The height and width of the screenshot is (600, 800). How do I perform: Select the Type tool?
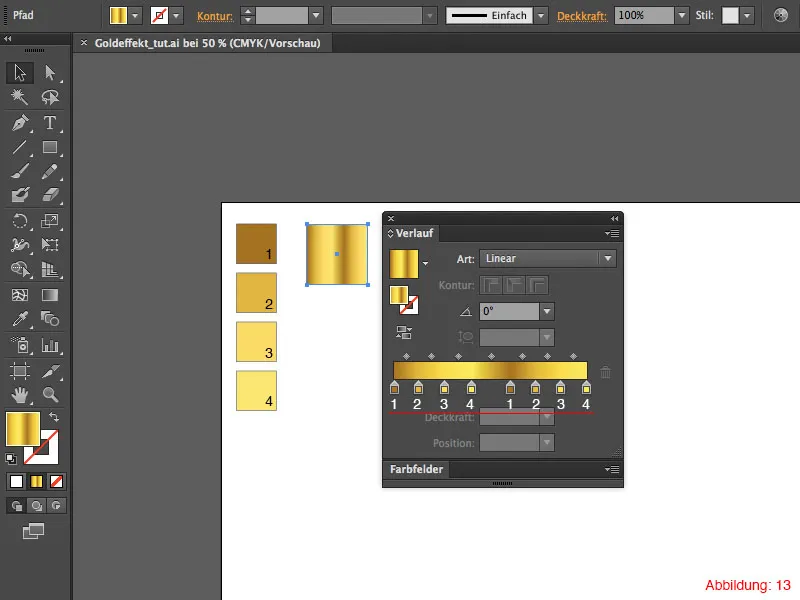tap(50, 123)
